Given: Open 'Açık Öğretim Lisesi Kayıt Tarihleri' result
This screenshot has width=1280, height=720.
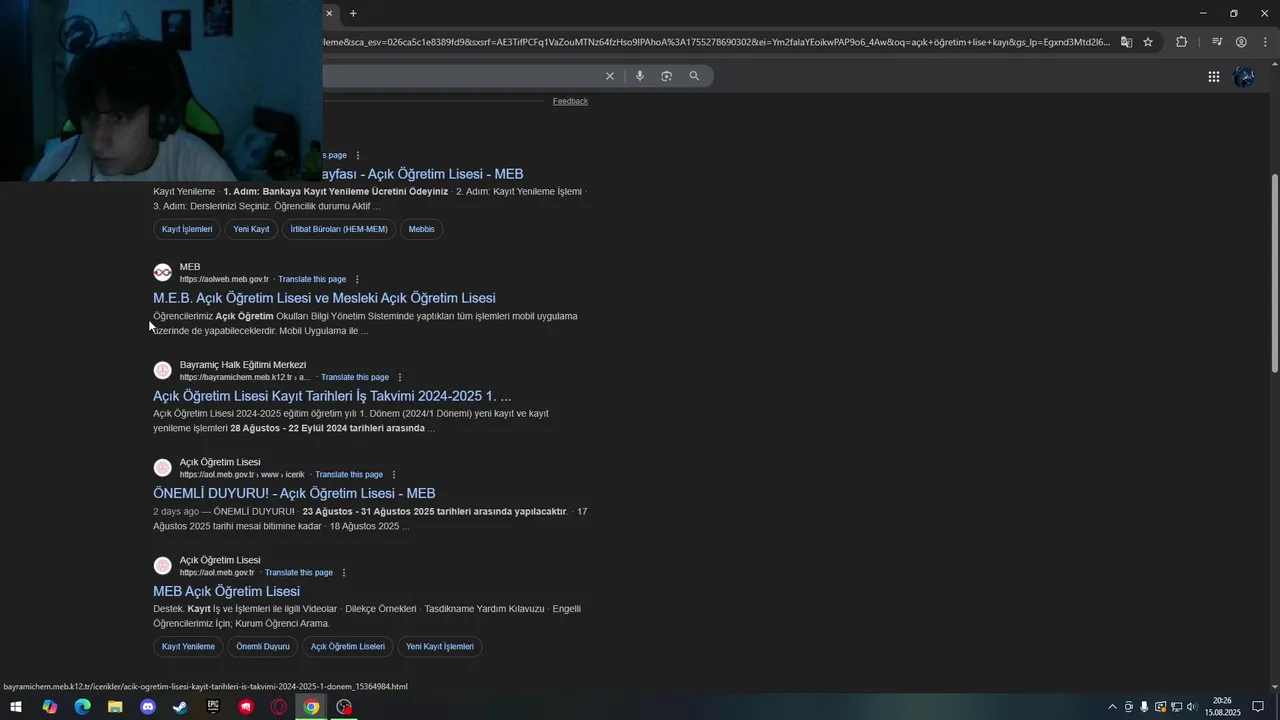Looking at the screenshot, I should [x=332, y=396].
